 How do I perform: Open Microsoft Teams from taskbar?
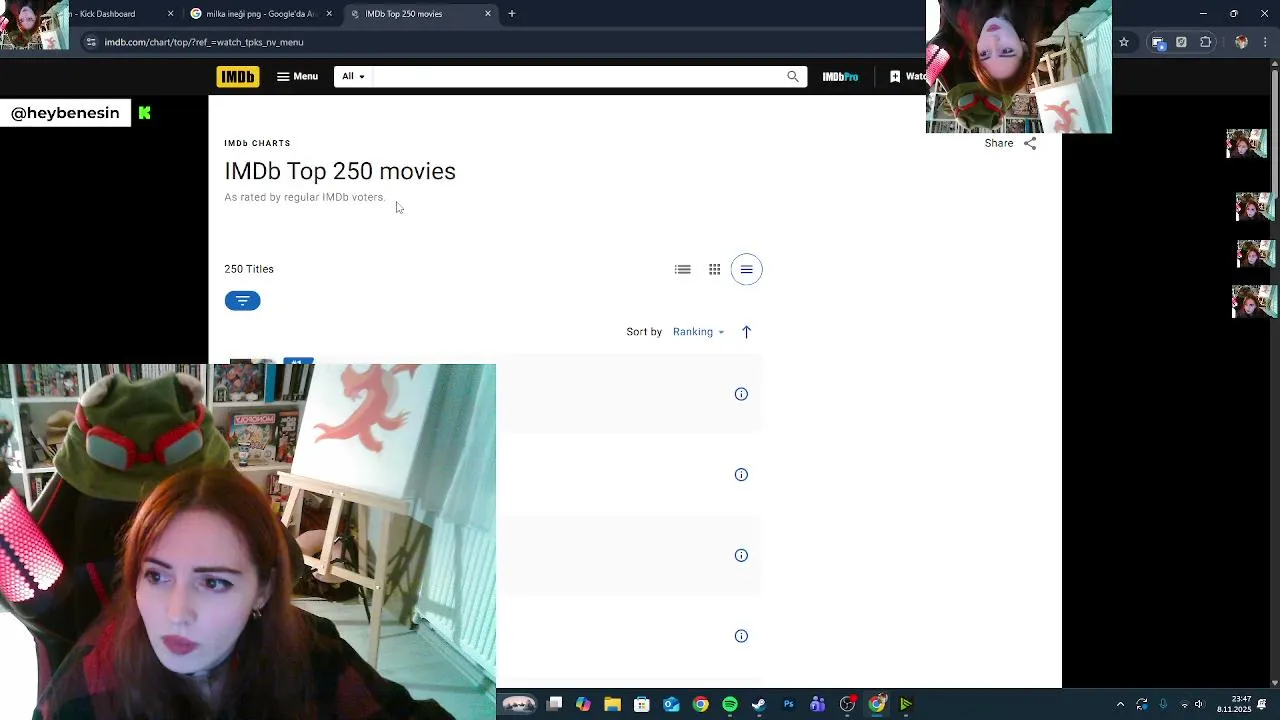click(817, 704)
